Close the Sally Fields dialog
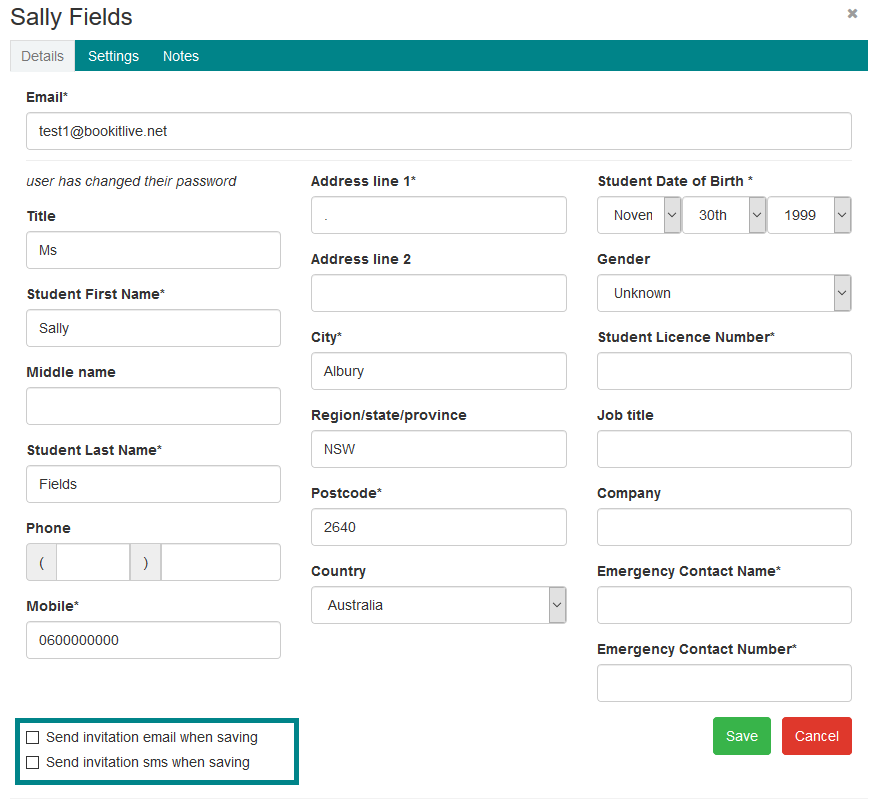 pos(852,13)
